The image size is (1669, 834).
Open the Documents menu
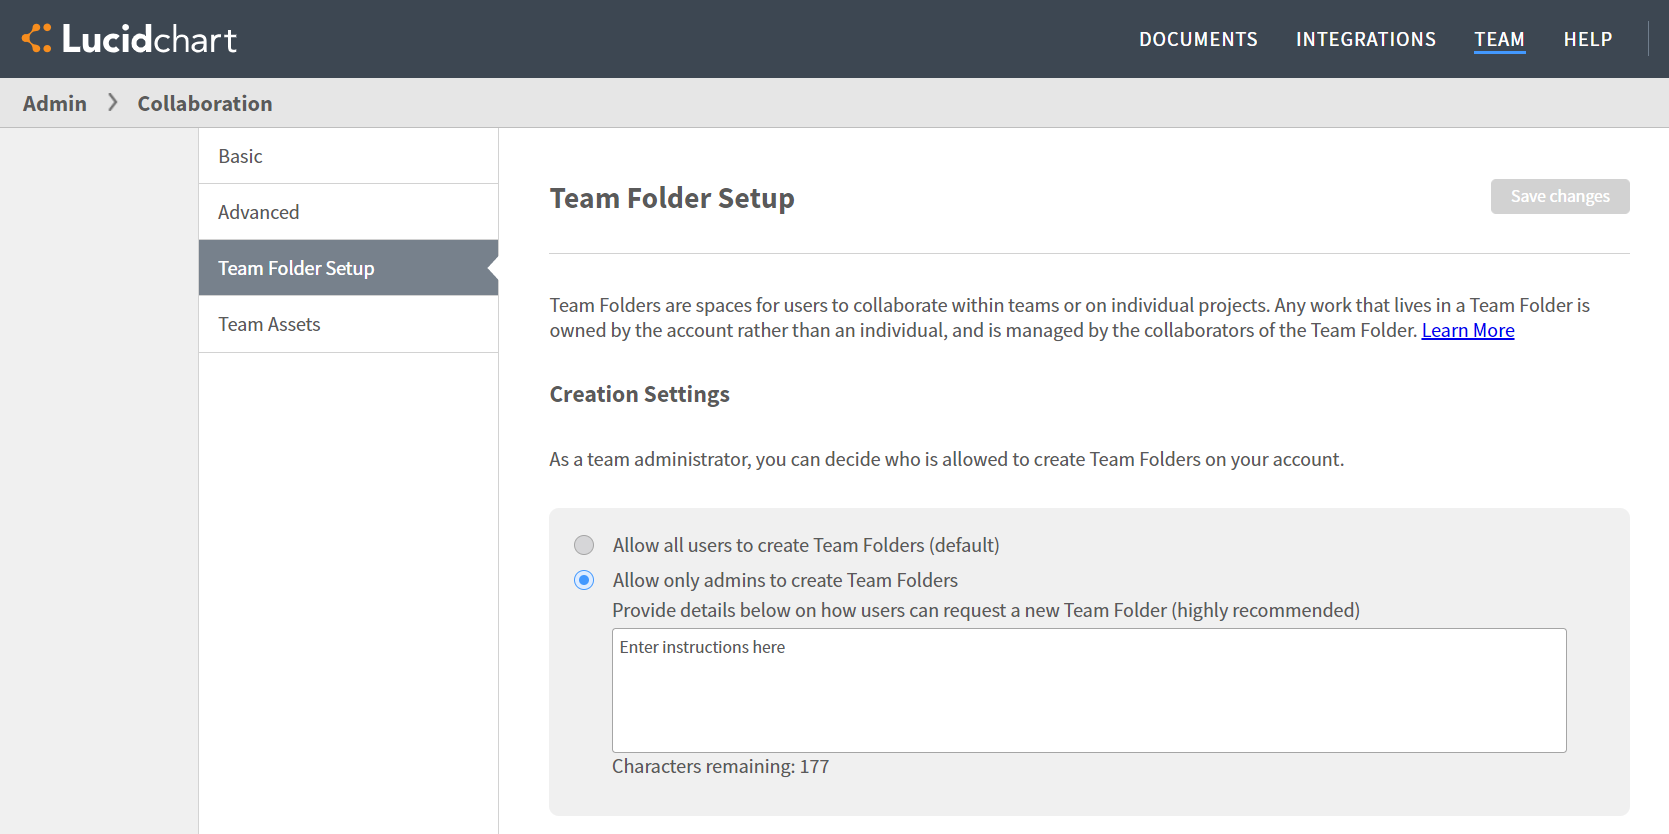click(x=1198, y=39)
